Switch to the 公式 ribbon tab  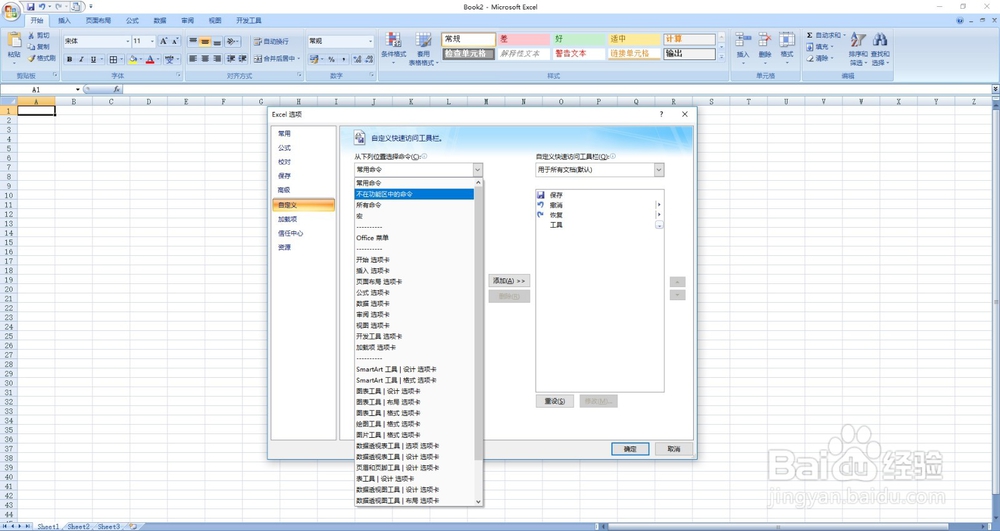pyautogui.click(x=132, y=20)
